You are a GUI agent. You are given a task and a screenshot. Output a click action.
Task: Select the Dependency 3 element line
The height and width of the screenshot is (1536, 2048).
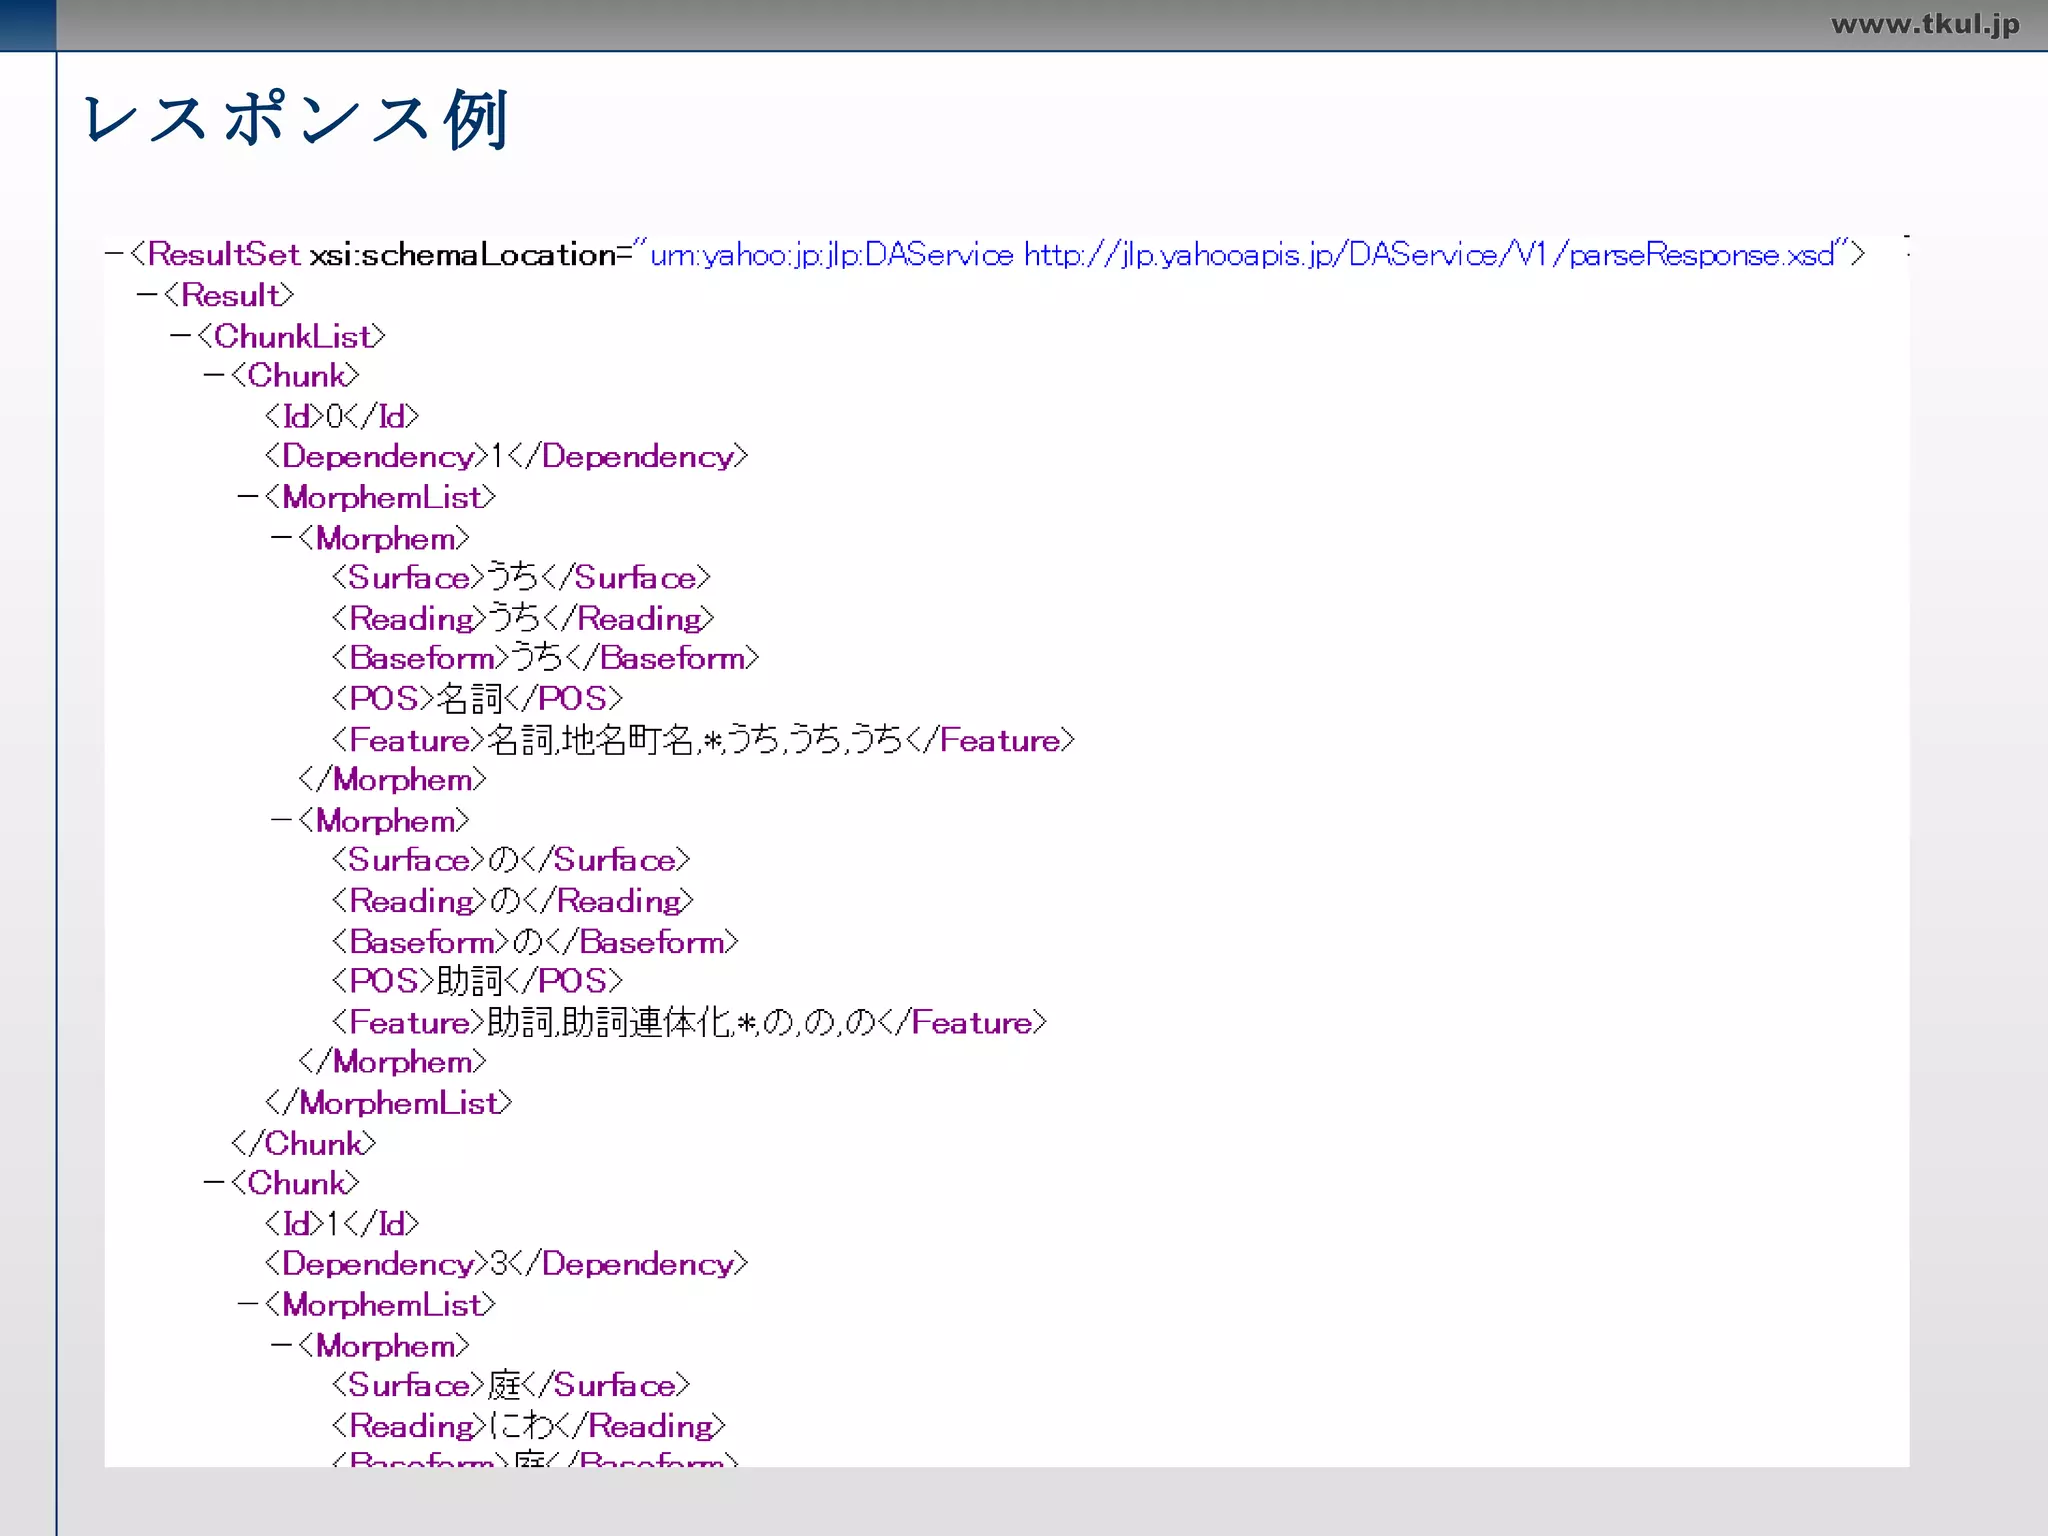[x=506, y=1264]
